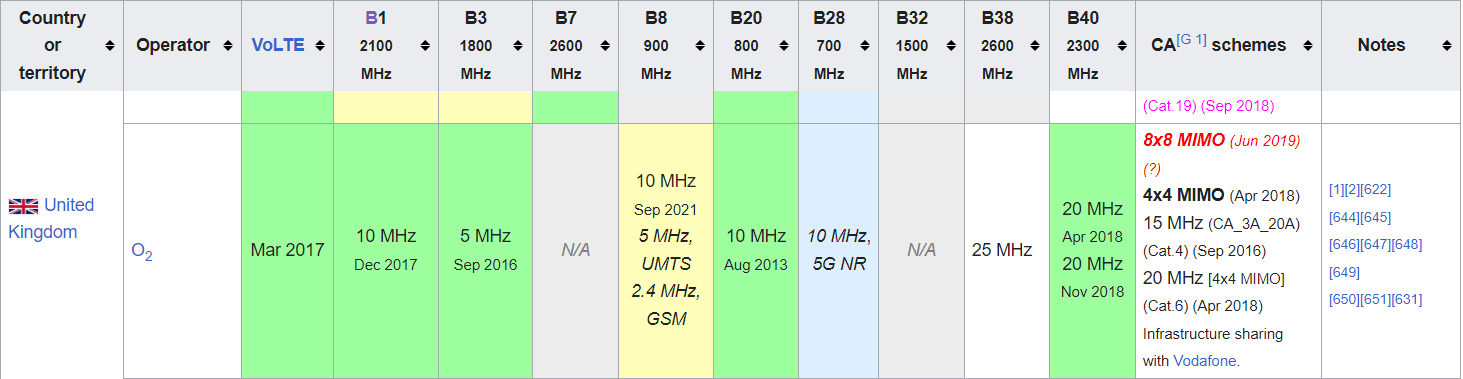The width and height of the screenshot is (1463, 379).
Task: Sort the B3 1800 MHz column
Action: (x=520, y=46)
